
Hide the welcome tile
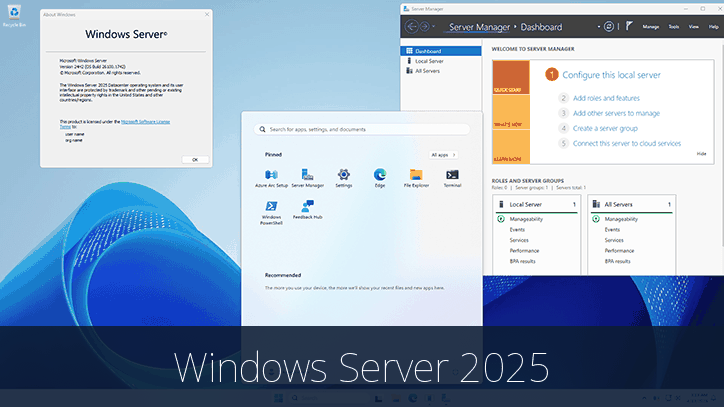click(x=701, y=154)
